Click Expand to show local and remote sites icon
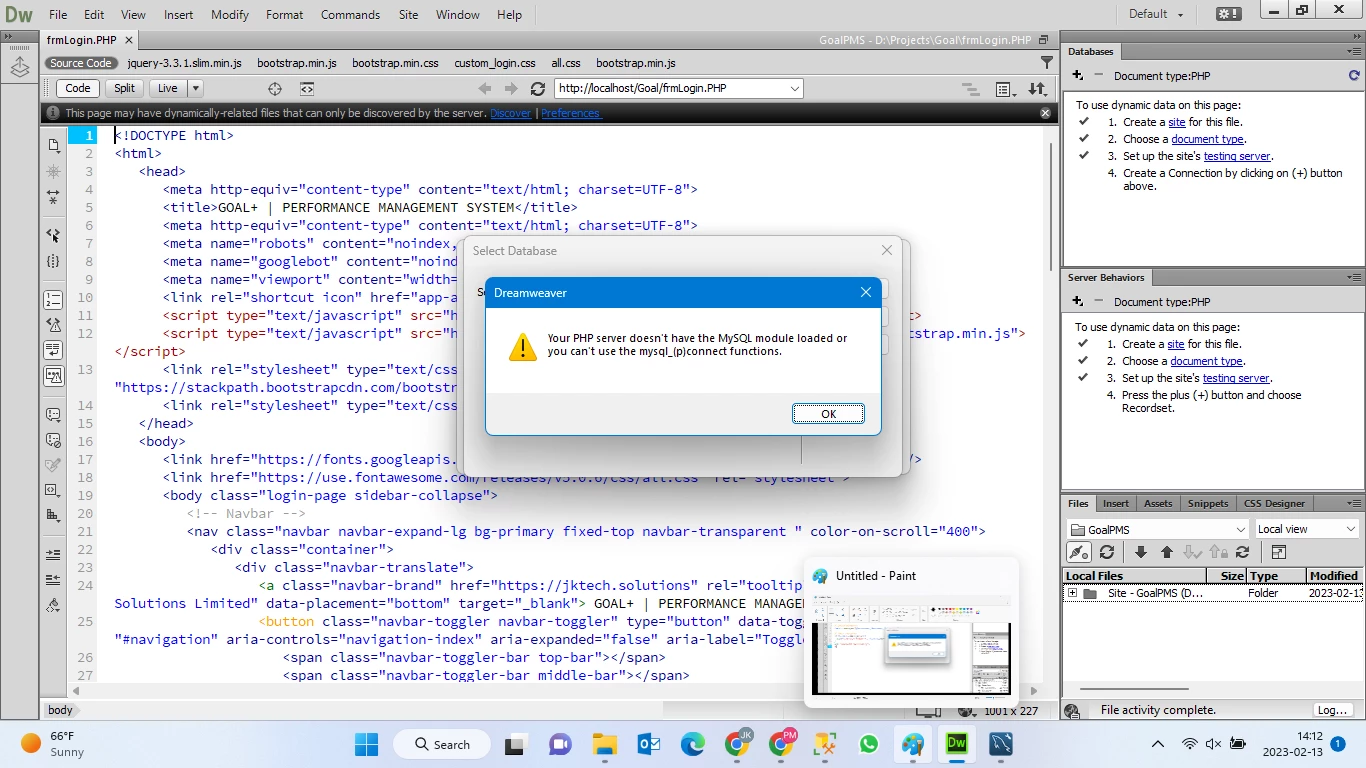 1278,552
